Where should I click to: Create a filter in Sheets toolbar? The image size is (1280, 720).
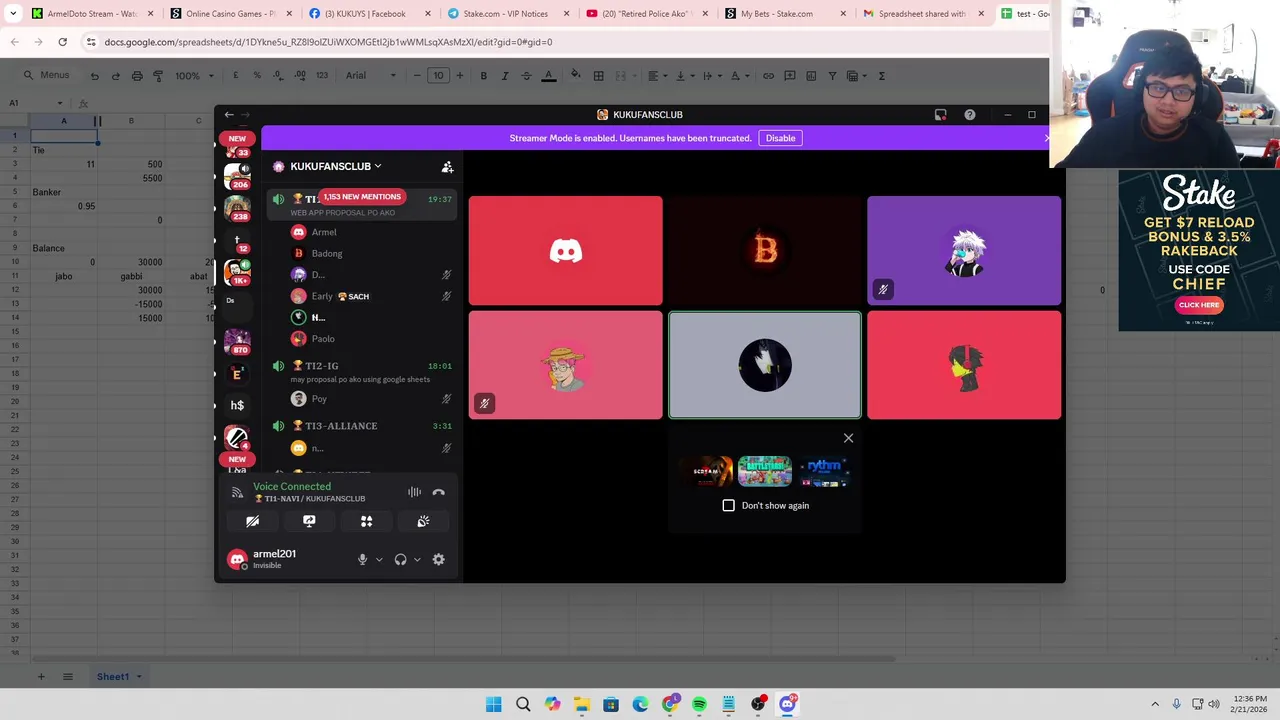tap(832, 76)
